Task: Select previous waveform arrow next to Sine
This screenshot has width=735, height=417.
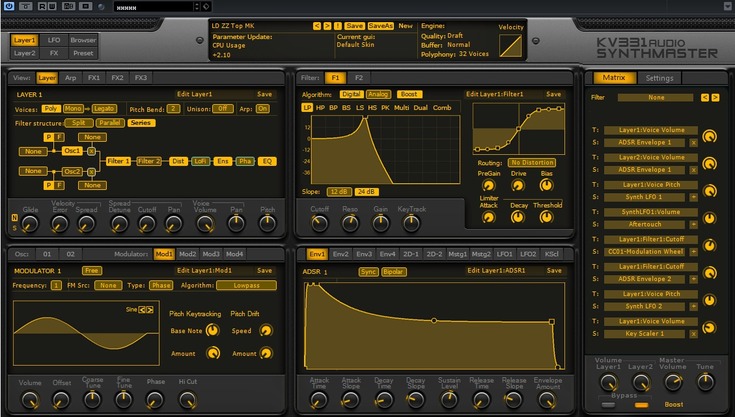Action: [x=142, y=310]
